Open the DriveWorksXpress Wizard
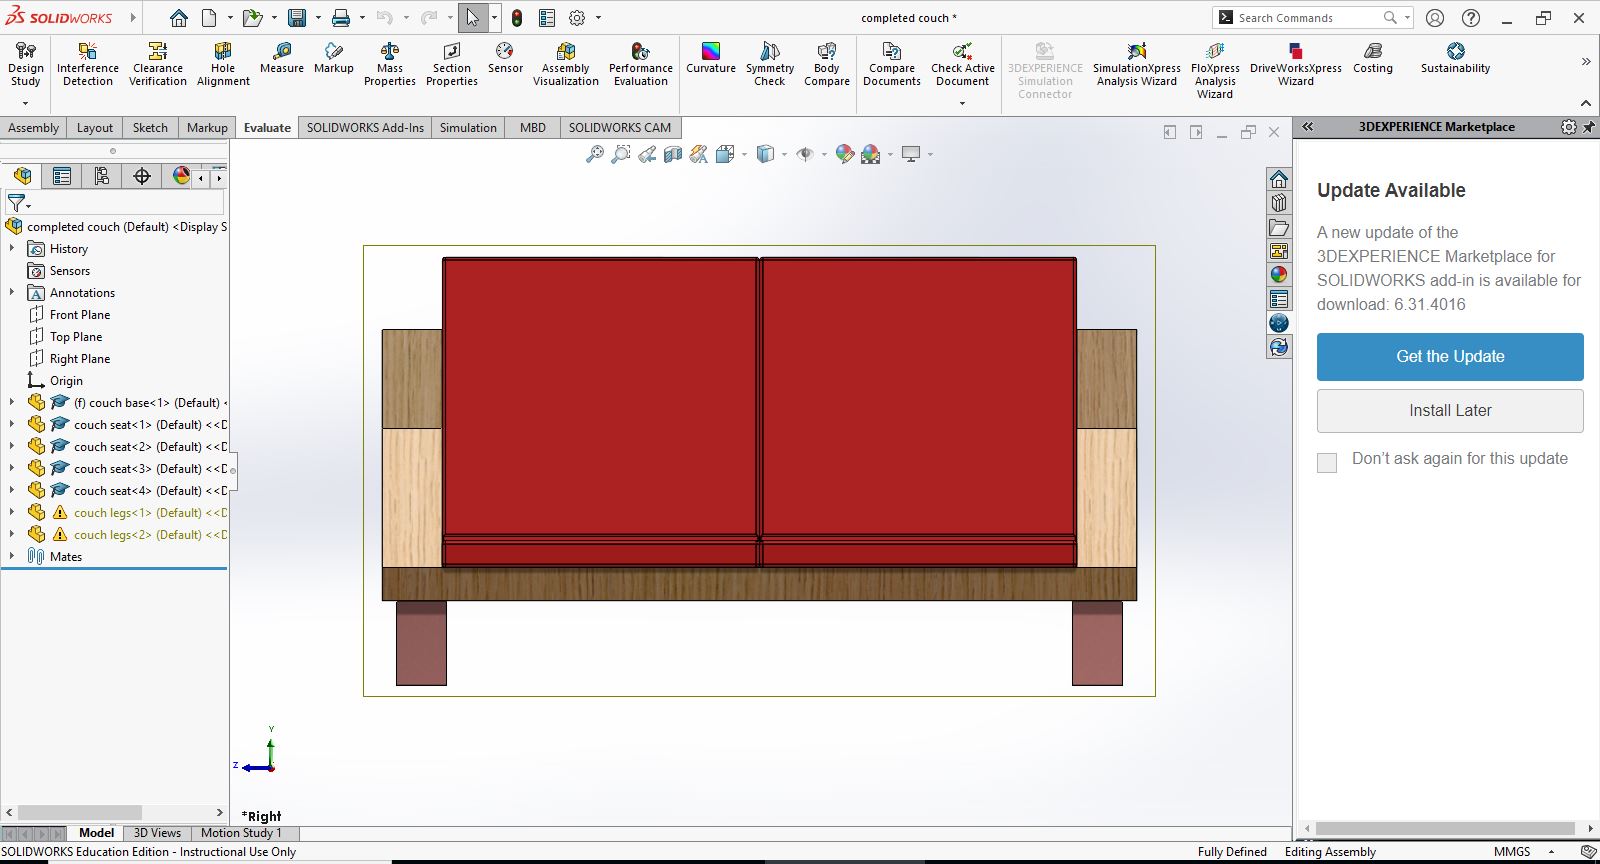Image resolution: width=1600 pixels, height=864 pixels. (1296, 64)
